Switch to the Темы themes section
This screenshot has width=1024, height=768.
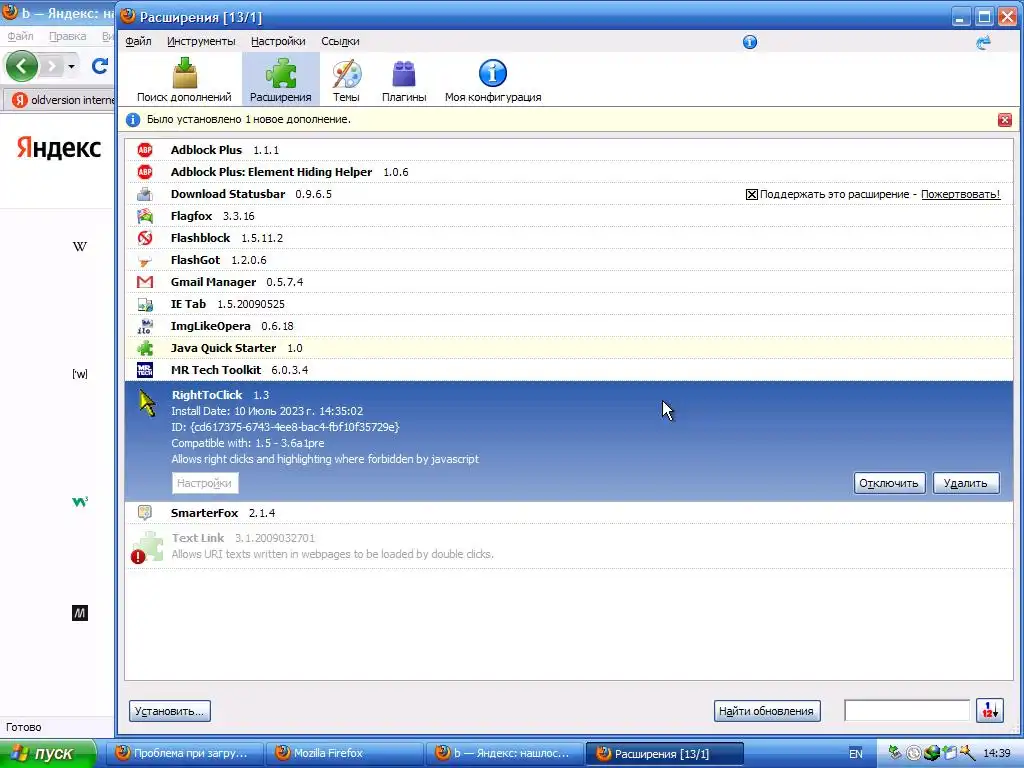(x=346, y=78)
